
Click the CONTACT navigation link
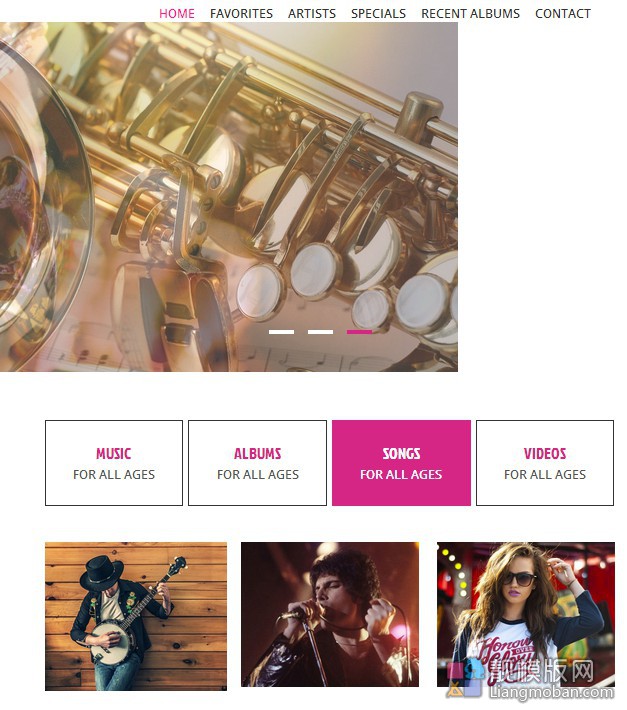point(563,14)
